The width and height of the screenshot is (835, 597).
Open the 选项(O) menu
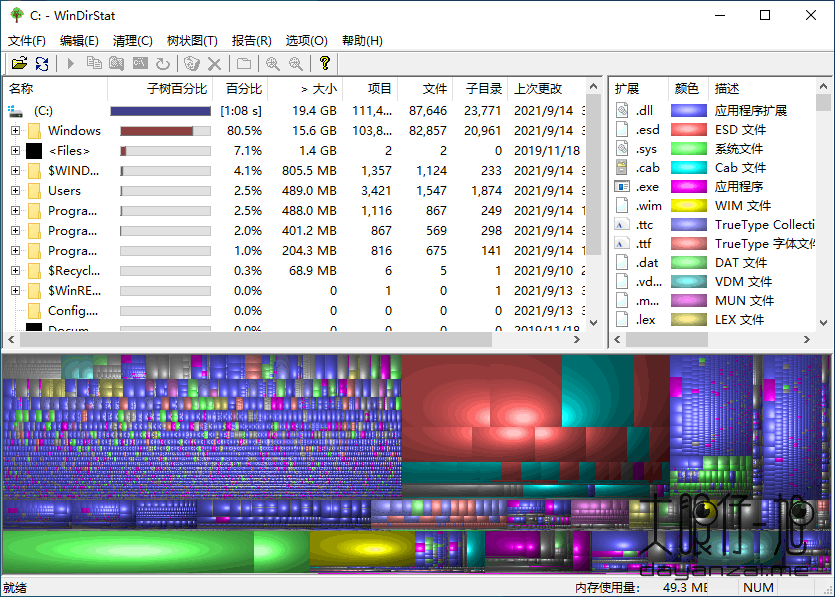point(306,40)
